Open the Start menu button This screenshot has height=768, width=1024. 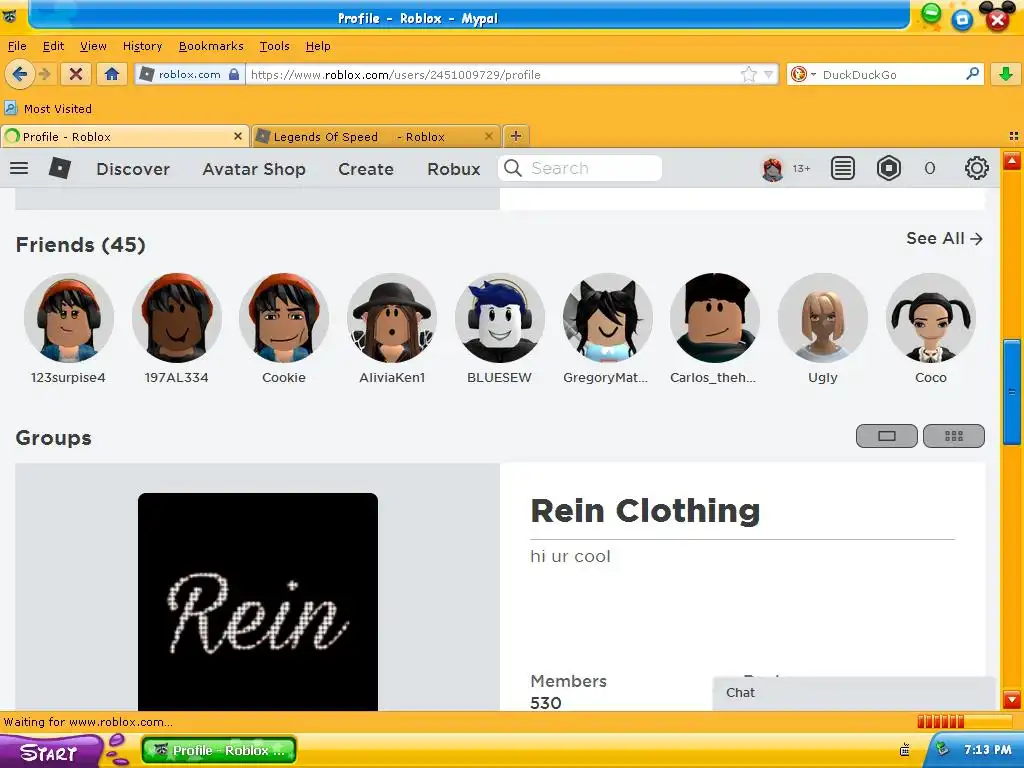pos(50,752)
